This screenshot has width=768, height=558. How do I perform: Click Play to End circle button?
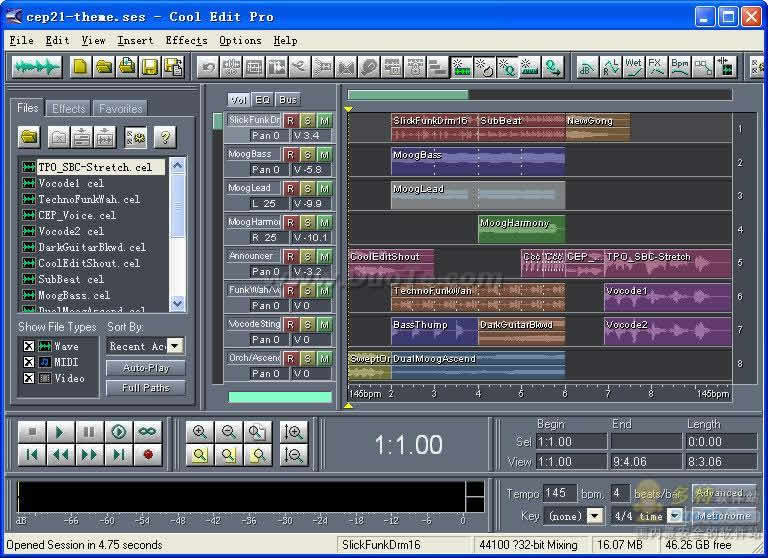coord(118,432)
